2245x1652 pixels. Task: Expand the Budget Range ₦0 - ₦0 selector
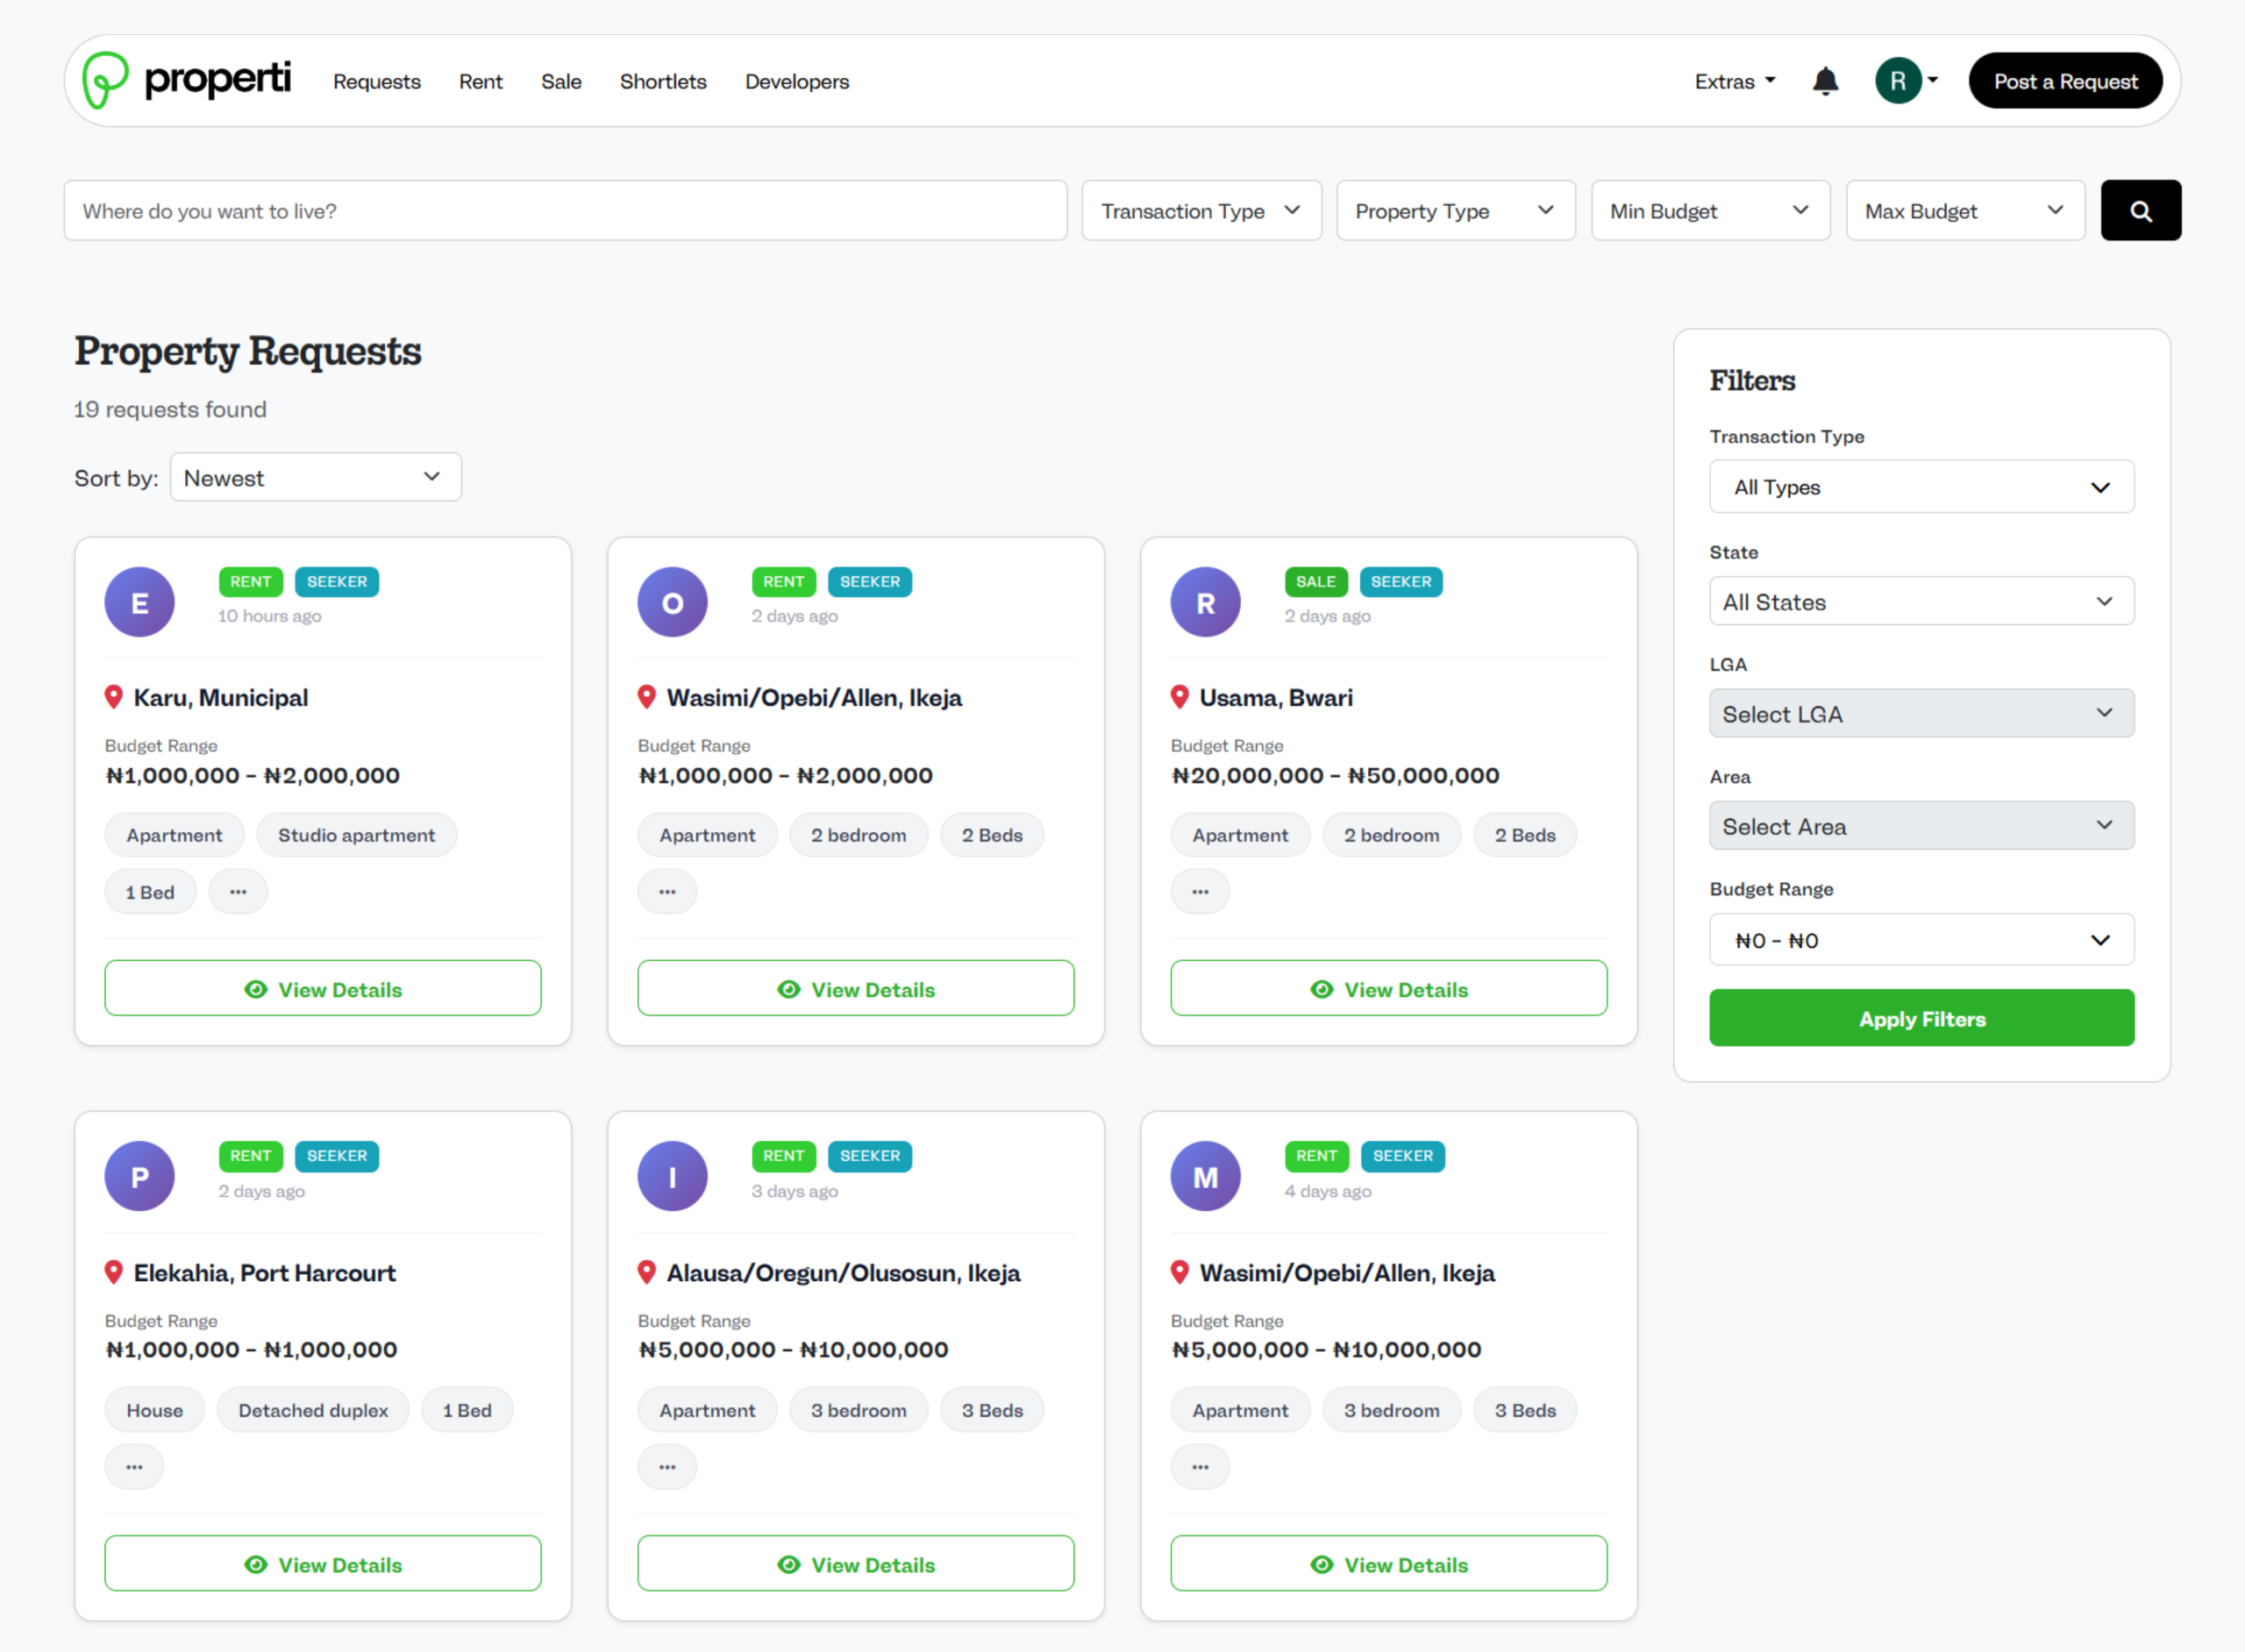[1921, 940]
